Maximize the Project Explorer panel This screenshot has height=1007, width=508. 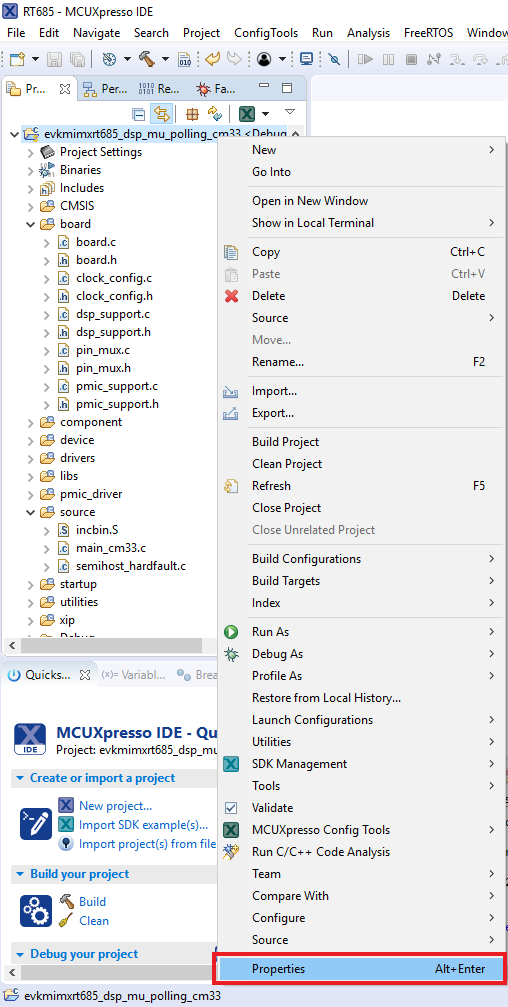(x=286, y=87)
